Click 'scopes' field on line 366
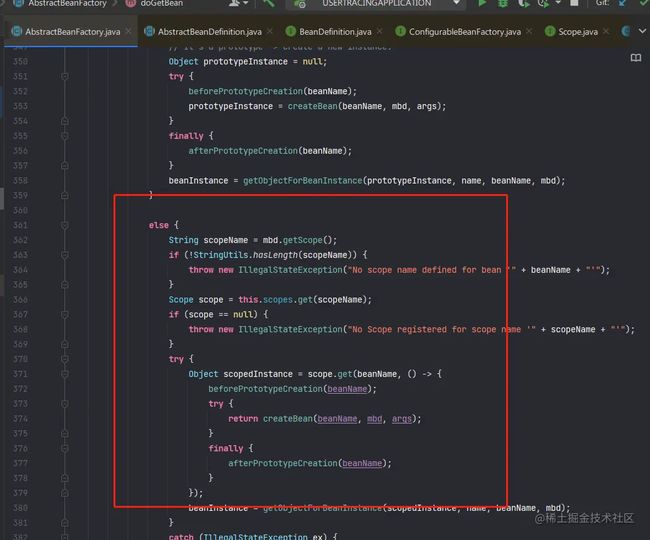The height and width of the screenshot is (540, 650). coord(278,300)
